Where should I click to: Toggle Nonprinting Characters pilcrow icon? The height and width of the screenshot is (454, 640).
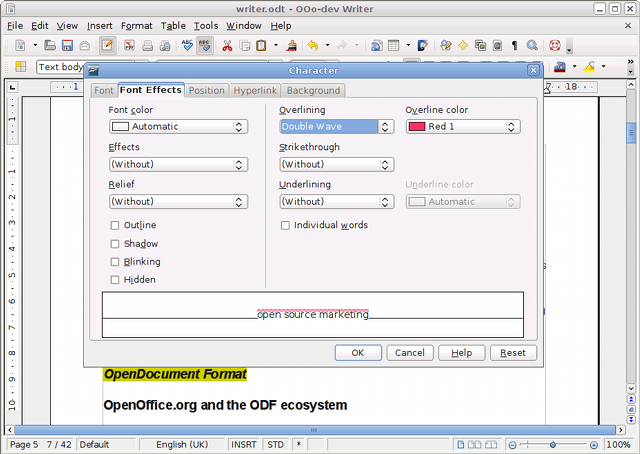pos(514,46)
